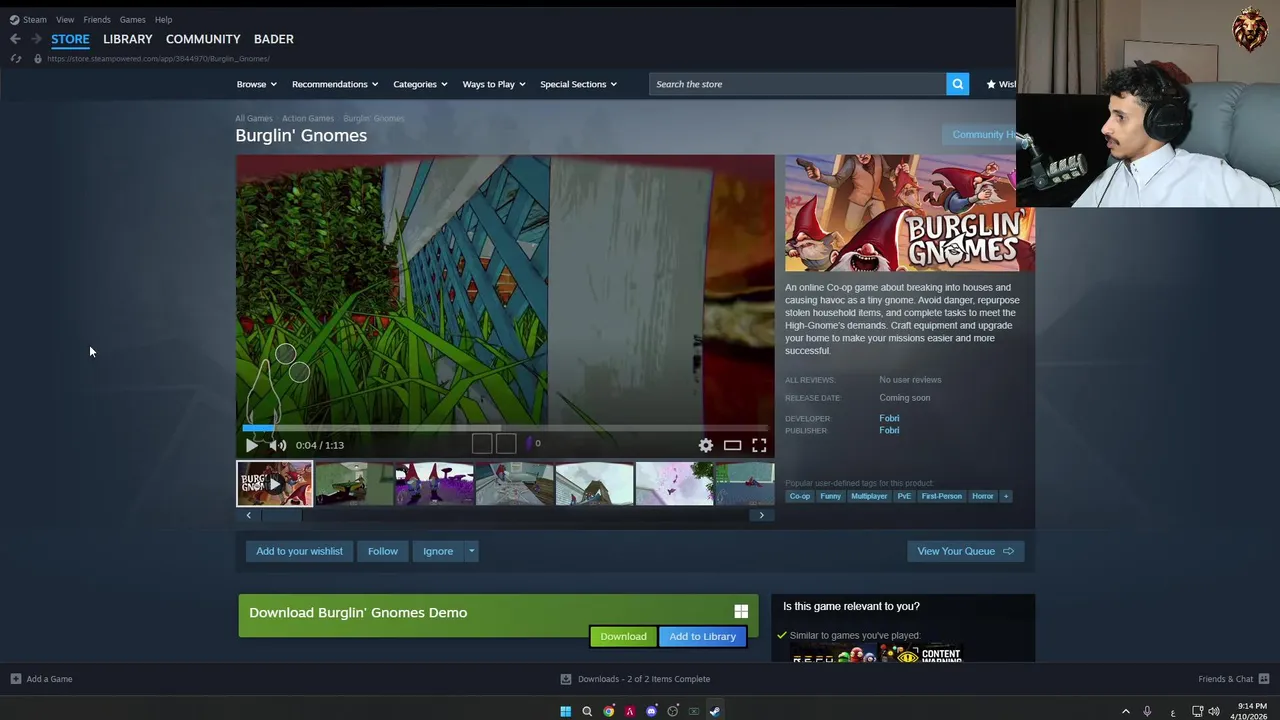Click Add to your wishlist
The height and width of the screenshot is (720, 1280).
(299, 551)
